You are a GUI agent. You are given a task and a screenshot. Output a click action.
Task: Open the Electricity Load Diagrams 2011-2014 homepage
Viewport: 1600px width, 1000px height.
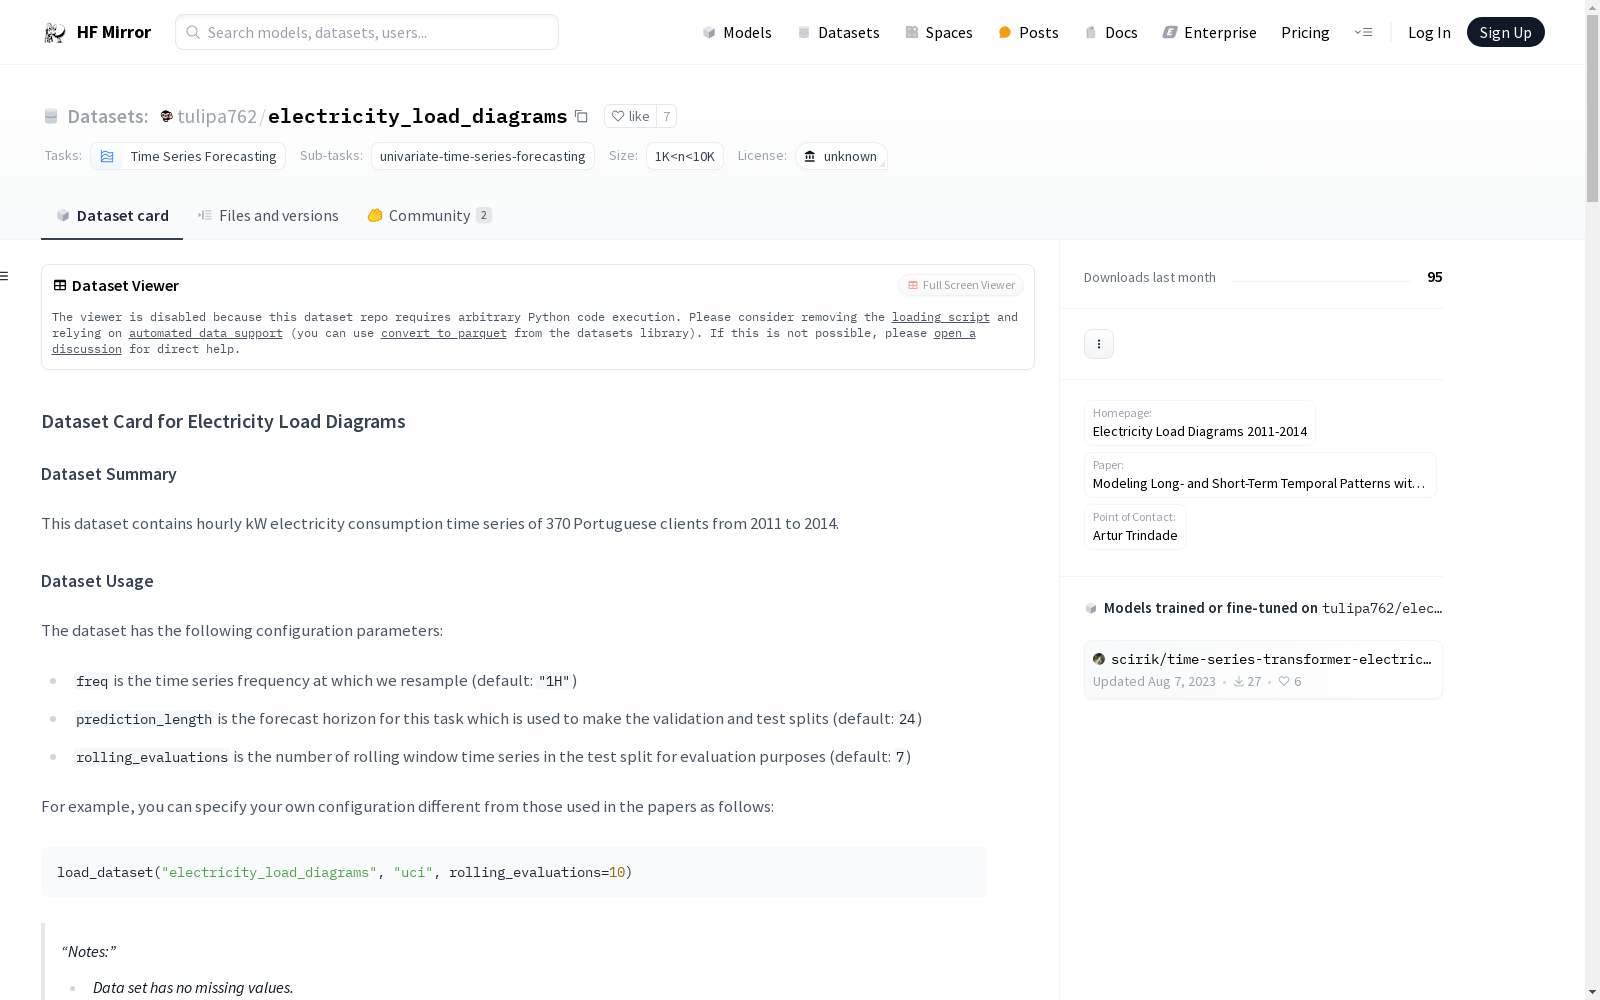click(x=1200, y=423)
